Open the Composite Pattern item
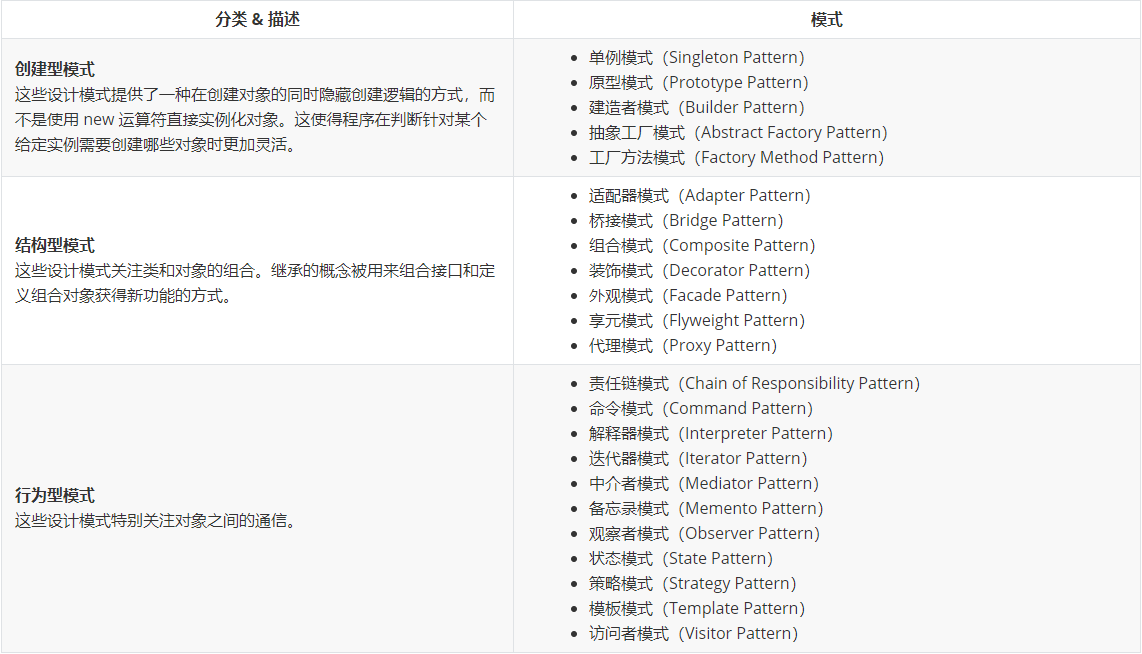Screen dimensions: 1142x654 tap(701, 246)
